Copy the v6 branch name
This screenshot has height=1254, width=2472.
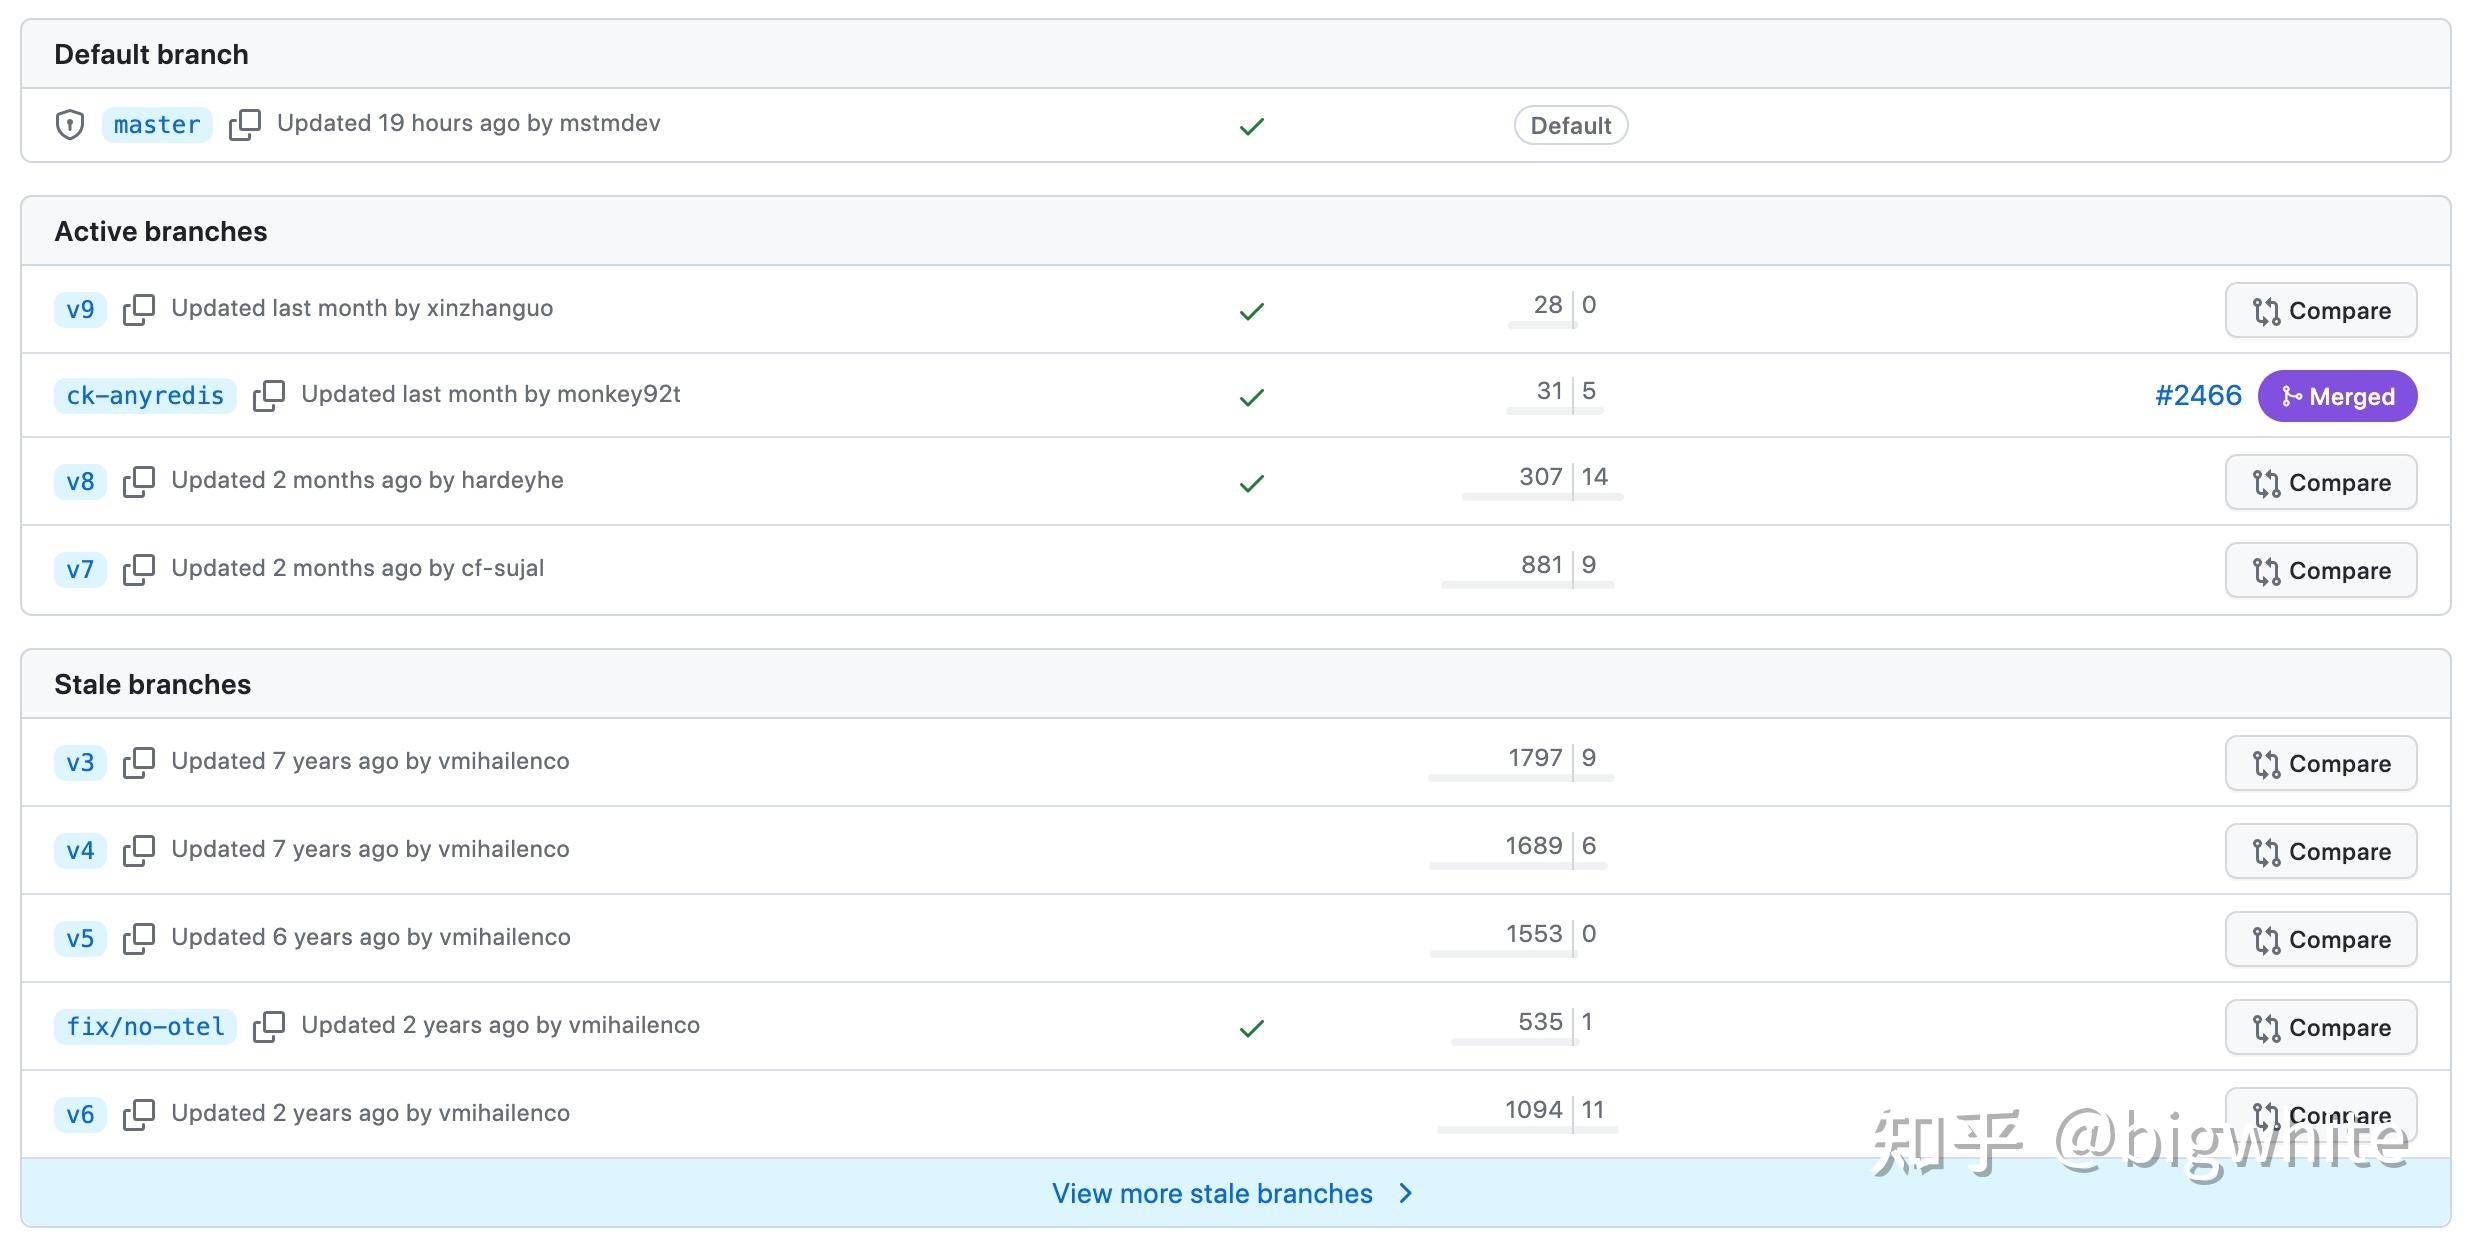tap(139, 1115)
